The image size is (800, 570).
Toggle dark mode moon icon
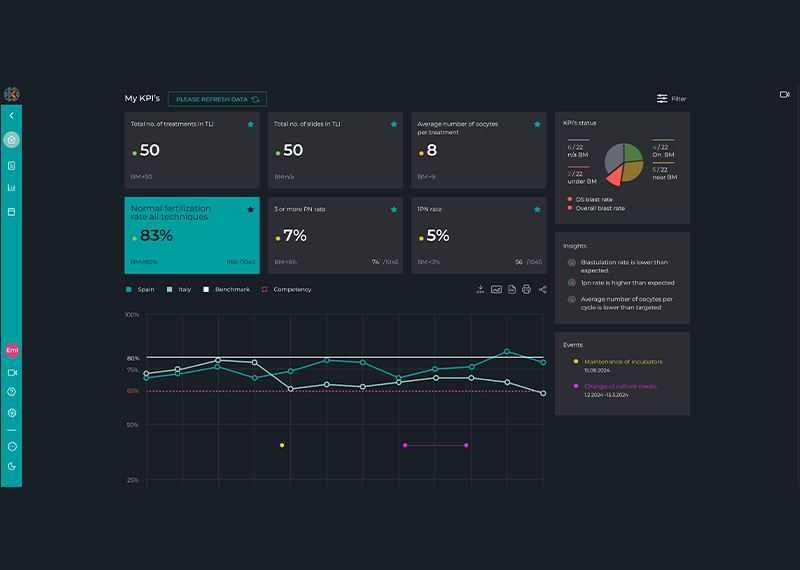[11, 466]
